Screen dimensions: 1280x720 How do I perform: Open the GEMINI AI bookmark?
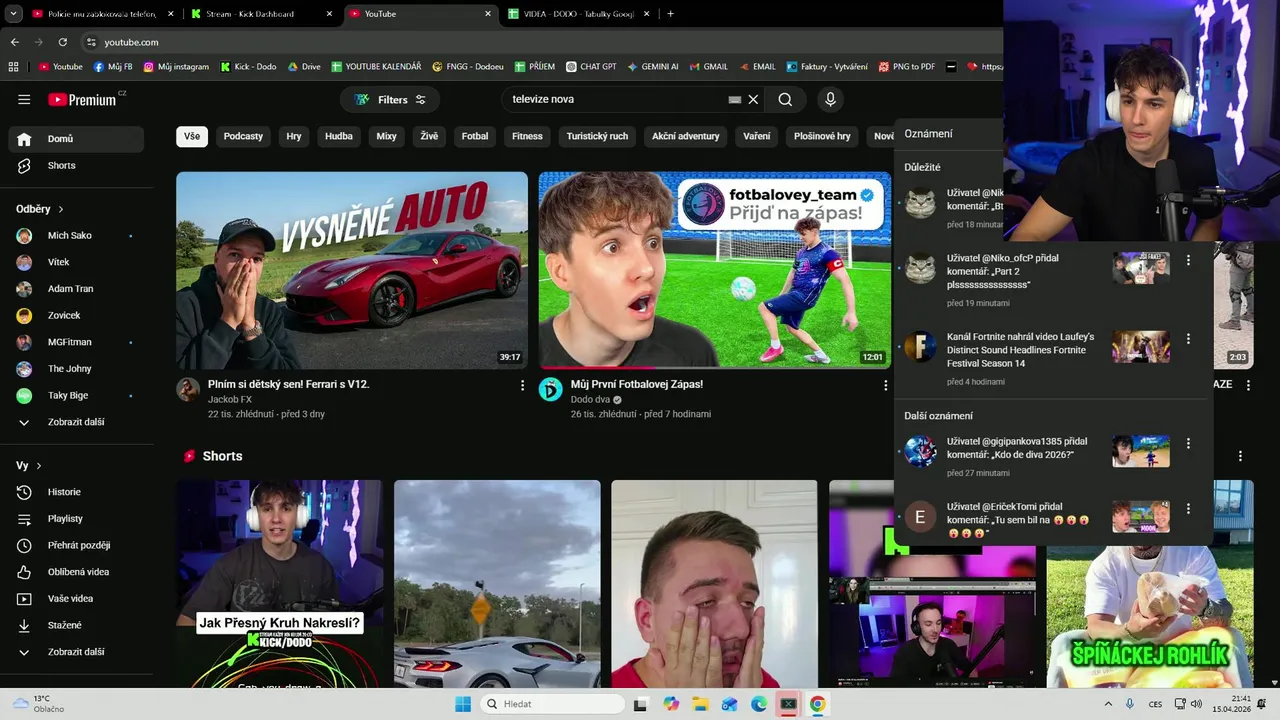653,67
